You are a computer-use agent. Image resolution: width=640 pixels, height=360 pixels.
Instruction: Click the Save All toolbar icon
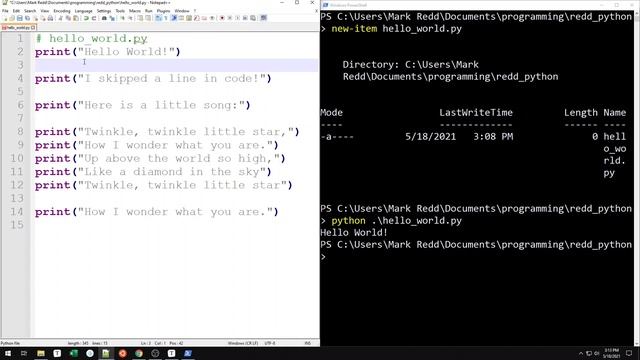pos(27,18)
